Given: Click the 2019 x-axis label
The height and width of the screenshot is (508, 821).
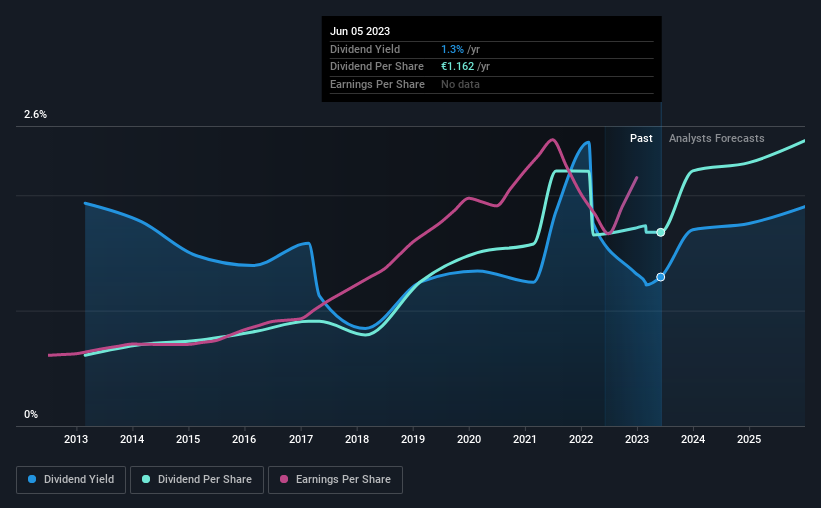Looking at the screenshot, I should [413, 439].
